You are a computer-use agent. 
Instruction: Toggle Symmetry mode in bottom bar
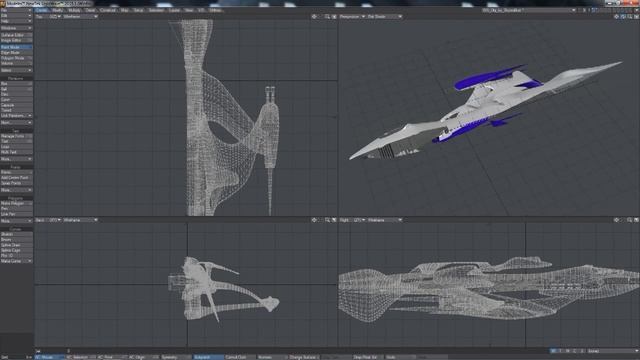(175, 357)
